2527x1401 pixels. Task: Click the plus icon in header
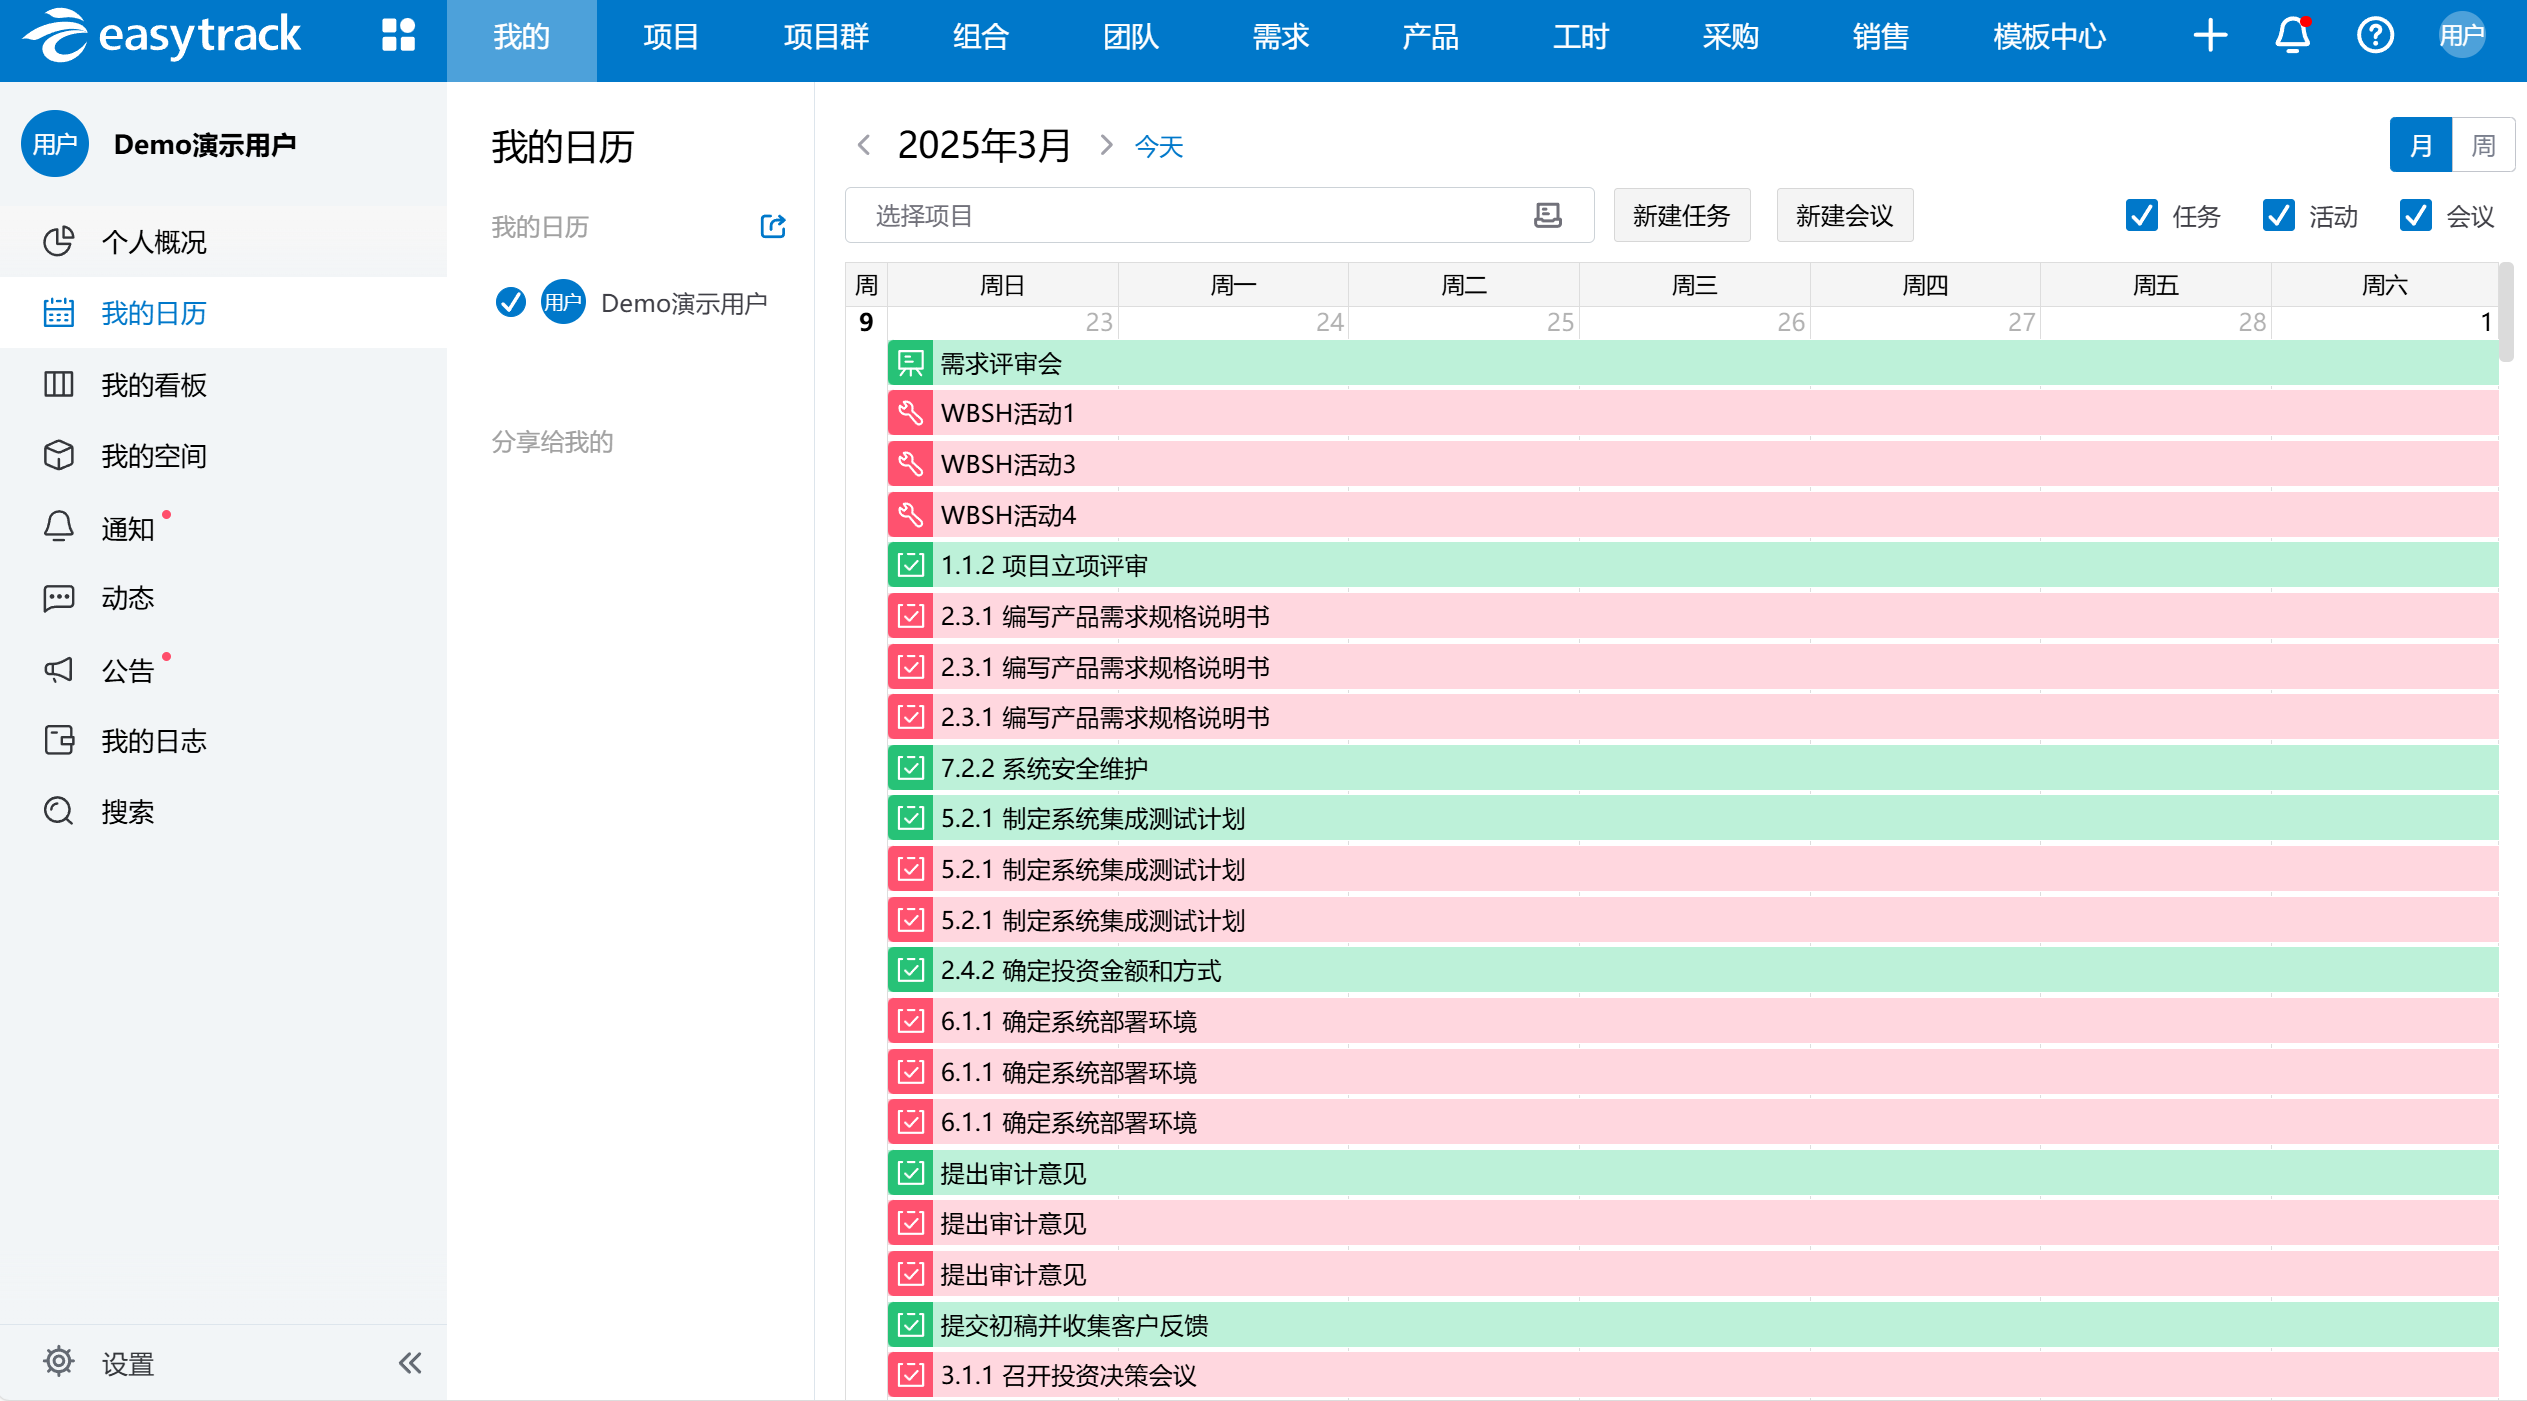(x=2210, y=36)
